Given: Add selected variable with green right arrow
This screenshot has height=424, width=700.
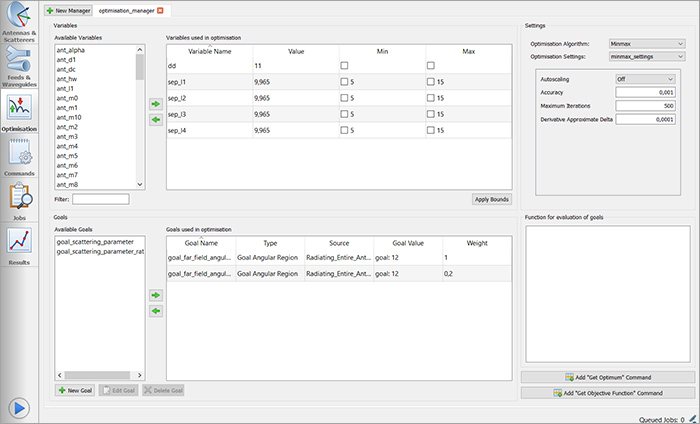Looking at the screenshot, I should [x=155, y=103].
